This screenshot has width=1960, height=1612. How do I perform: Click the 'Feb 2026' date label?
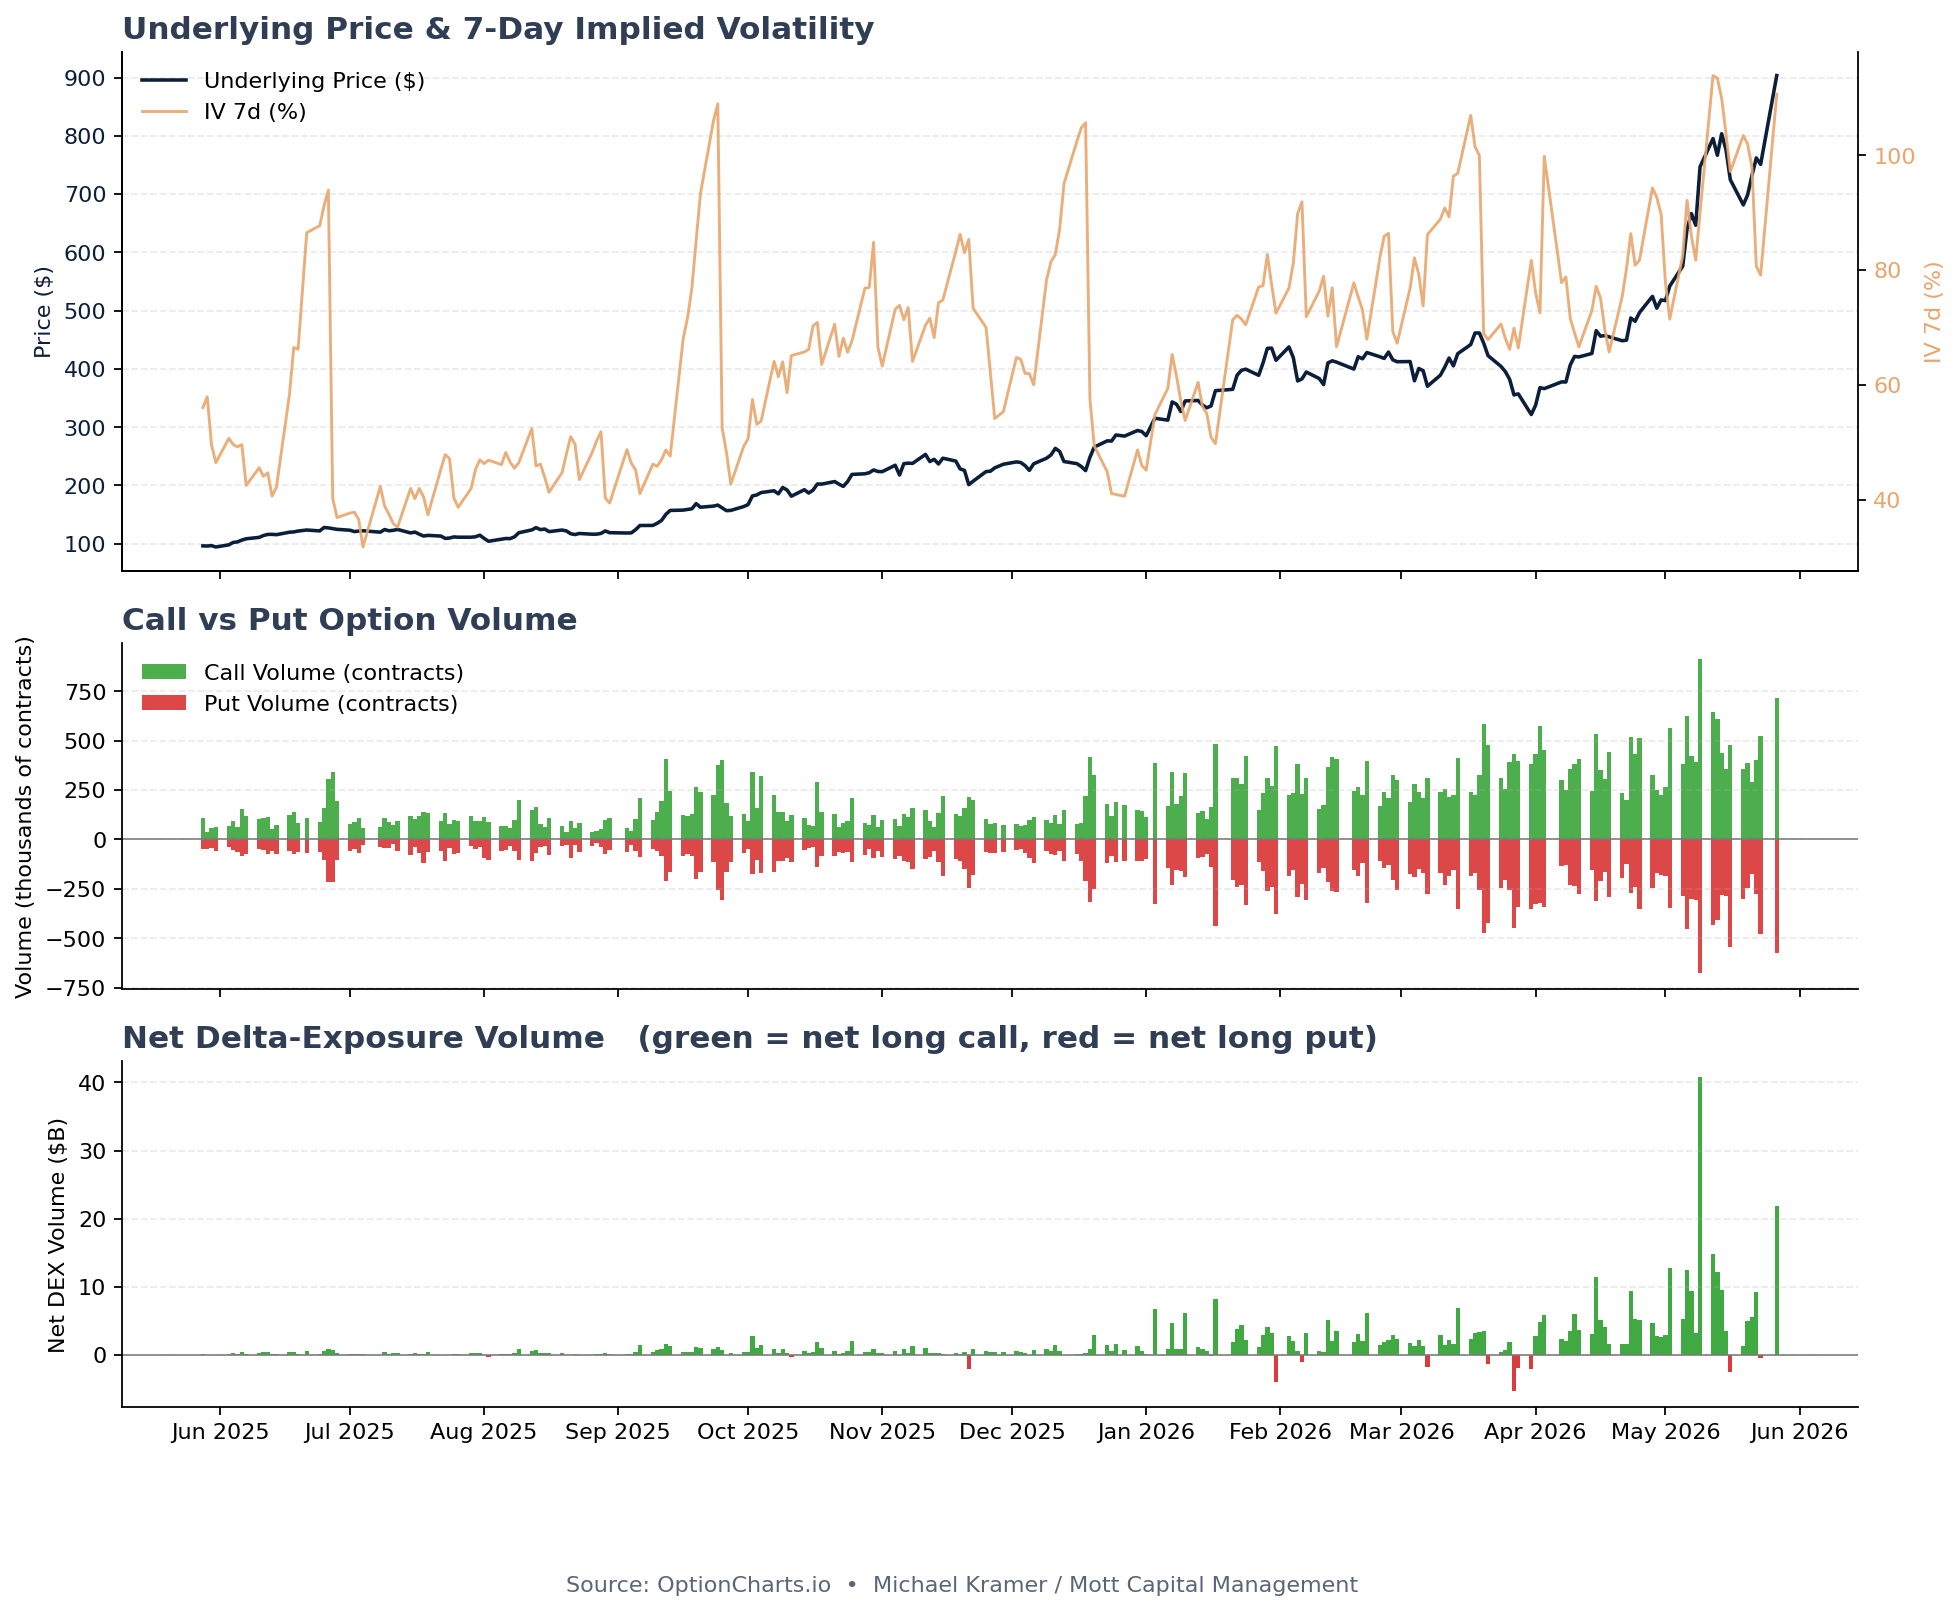[1279, 1432]
